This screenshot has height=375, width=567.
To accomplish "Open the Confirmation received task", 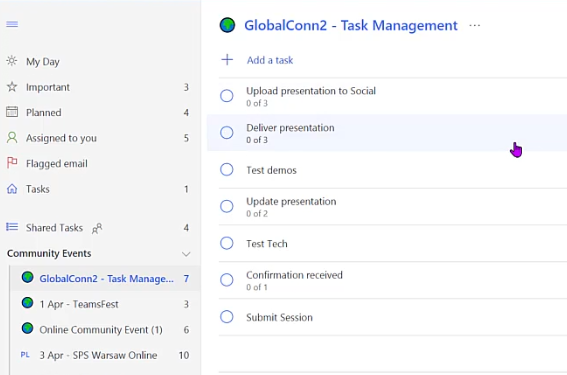I will click(x=393, y=280).
